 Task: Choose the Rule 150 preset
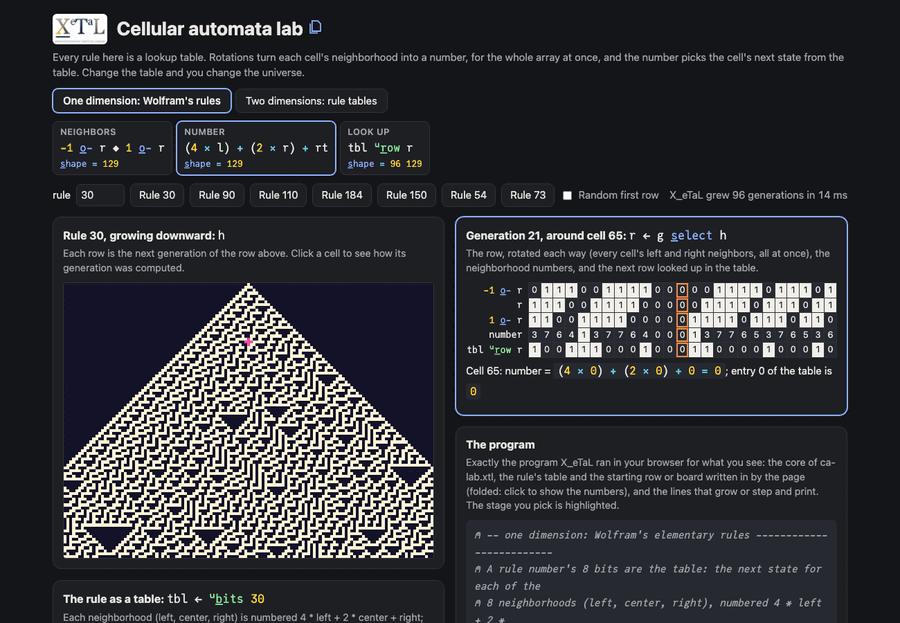pos(406,195)
